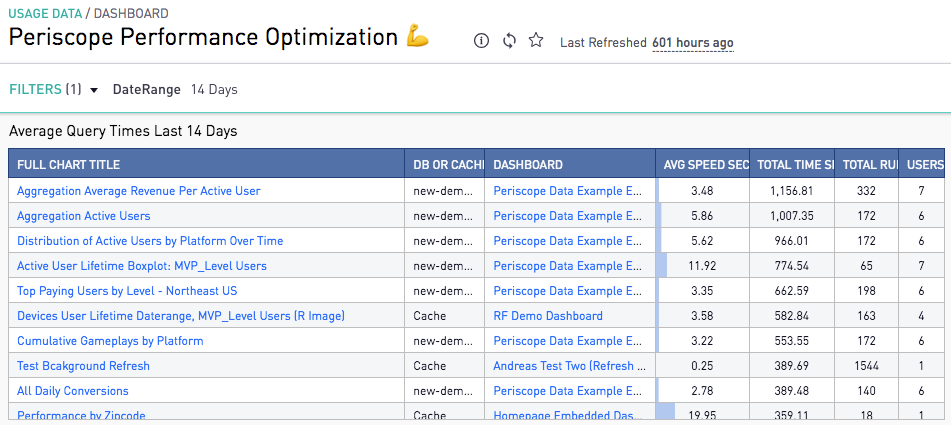Open 'Cumulative Gameplays by Platform' chart link
Viewport: 951px width, 425px height.
tap(110, 341)
